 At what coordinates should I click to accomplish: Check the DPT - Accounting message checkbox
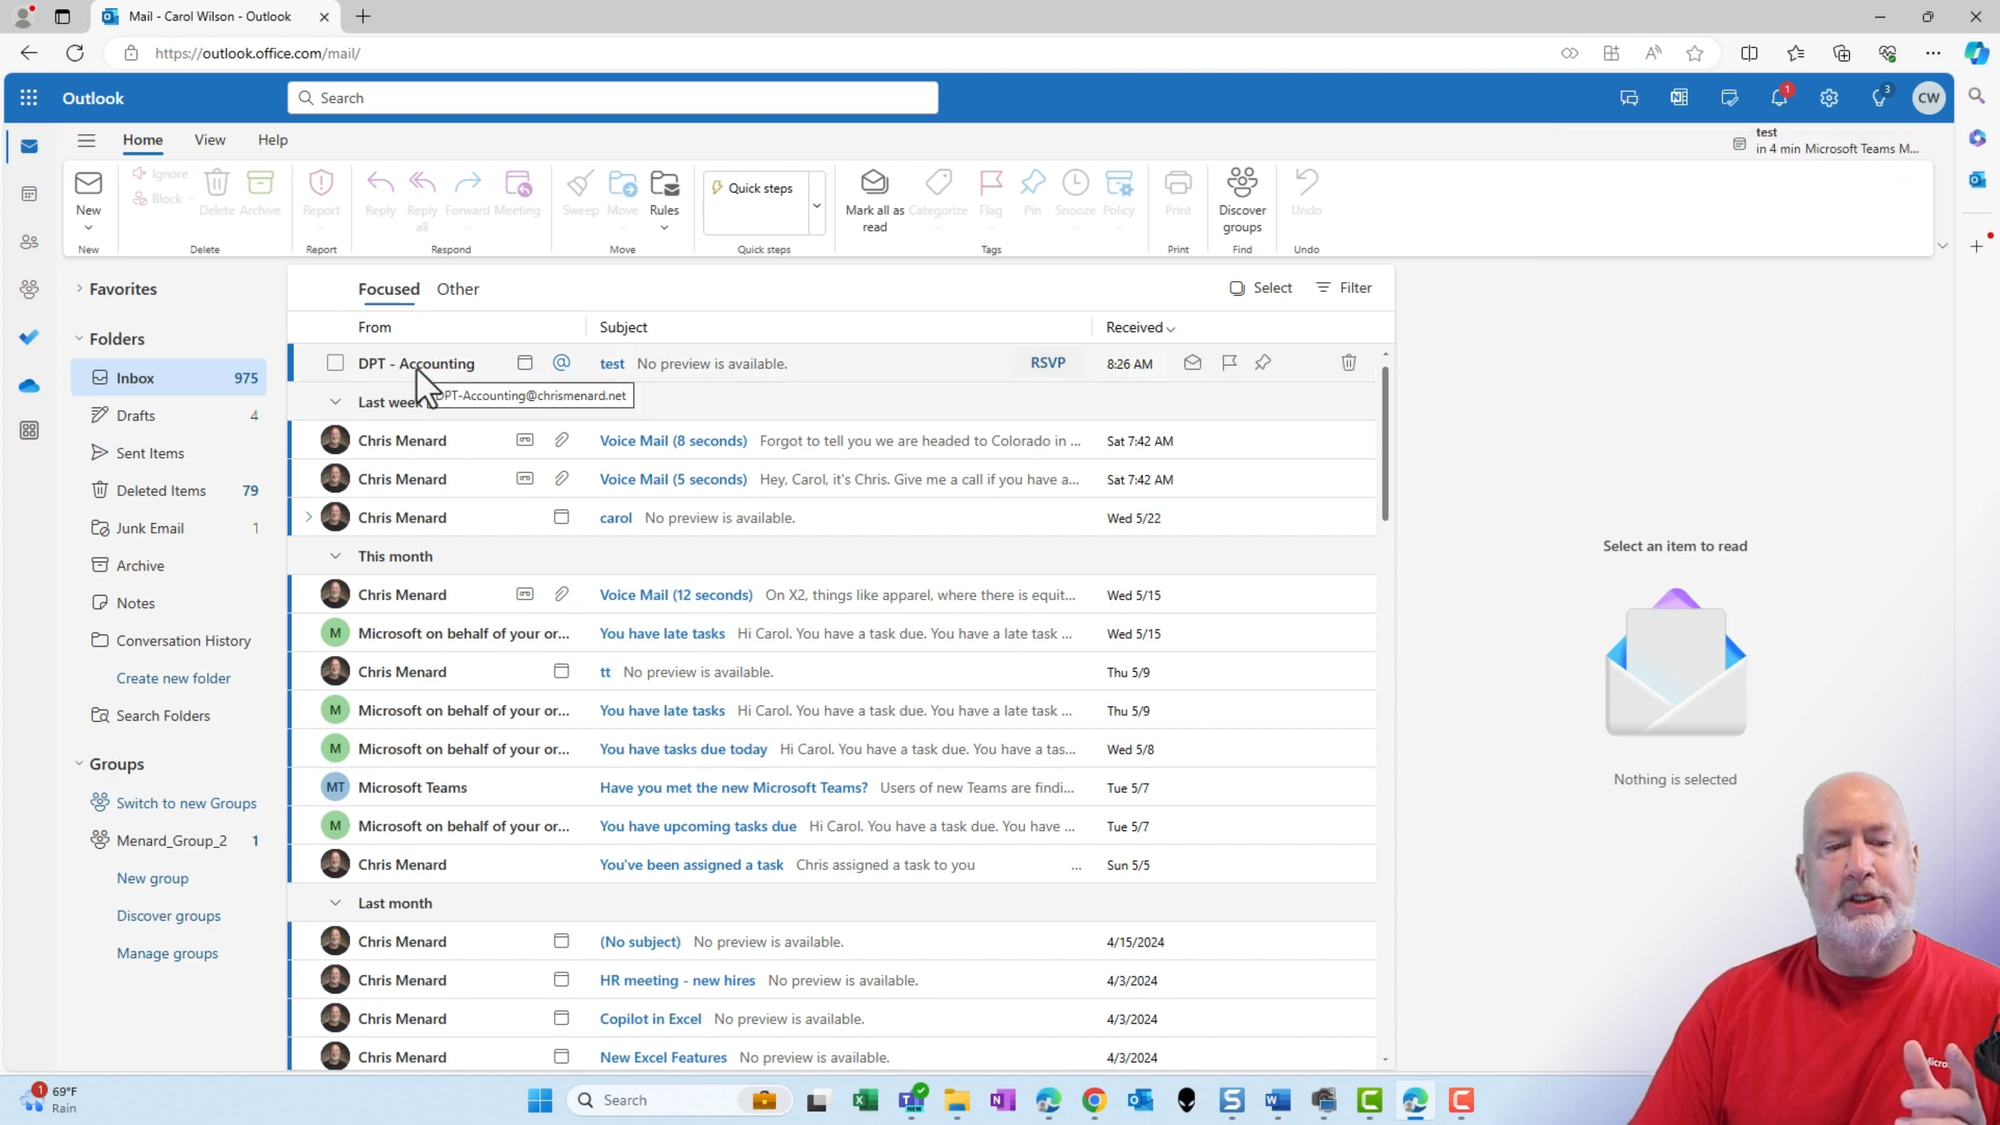click(335, 363)
